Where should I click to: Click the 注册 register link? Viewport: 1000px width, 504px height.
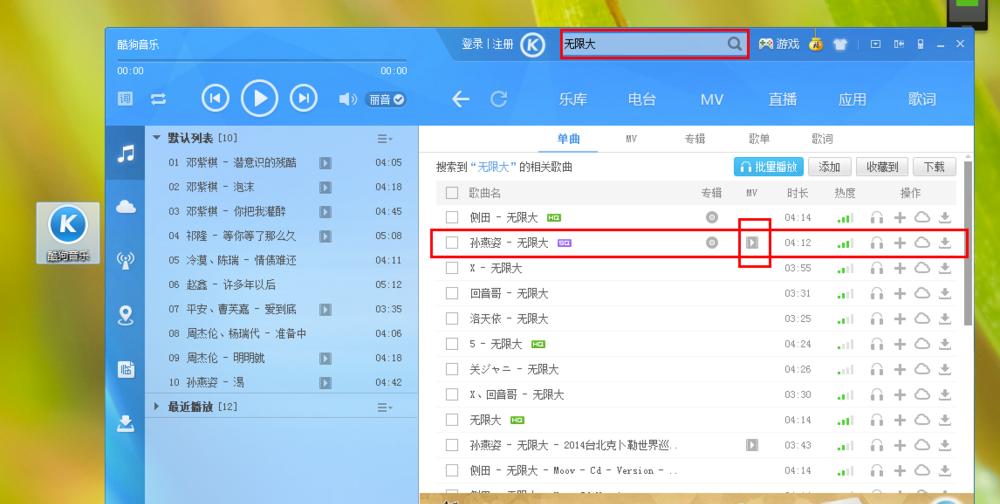(503, 44)
